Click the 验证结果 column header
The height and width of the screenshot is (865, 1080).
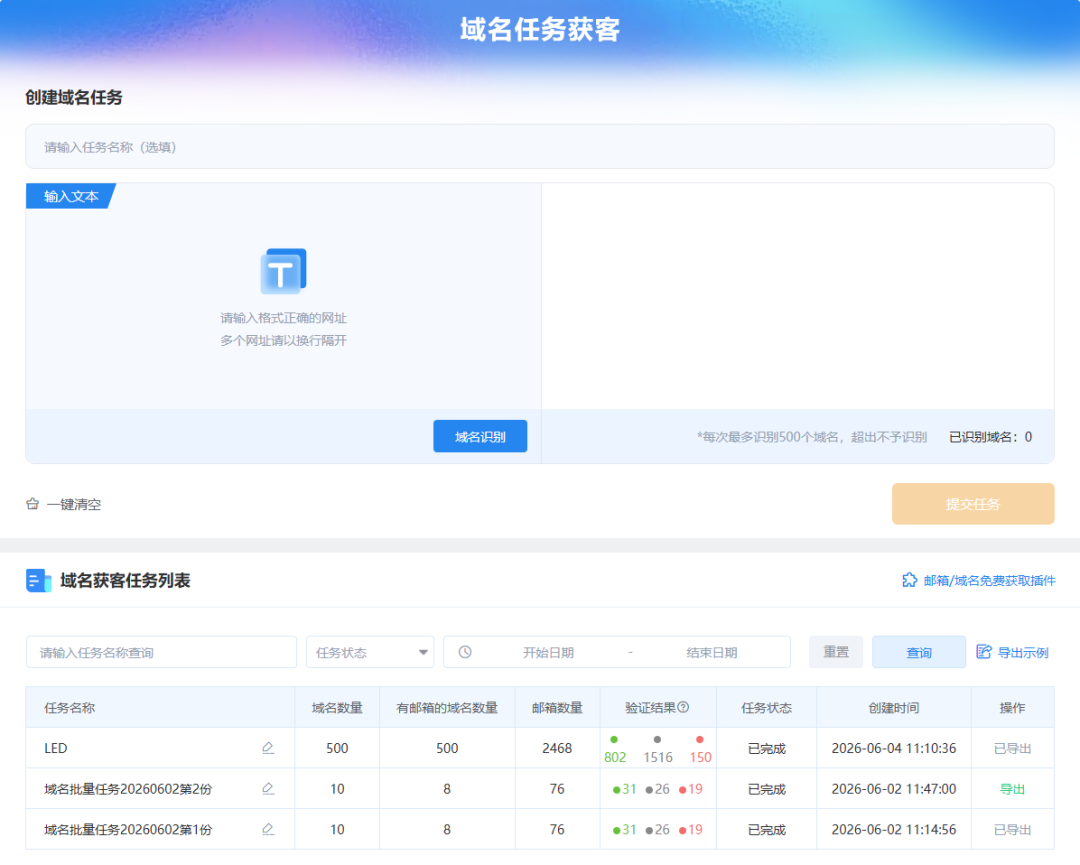650,707
